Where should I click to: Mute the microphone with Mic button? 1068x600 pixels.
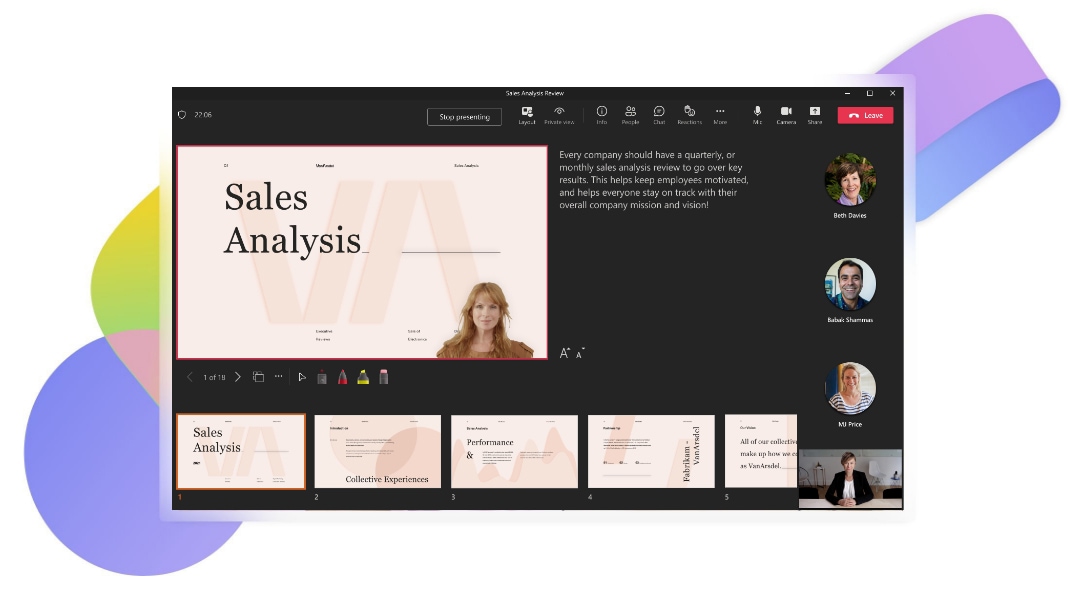pos(757,115)
